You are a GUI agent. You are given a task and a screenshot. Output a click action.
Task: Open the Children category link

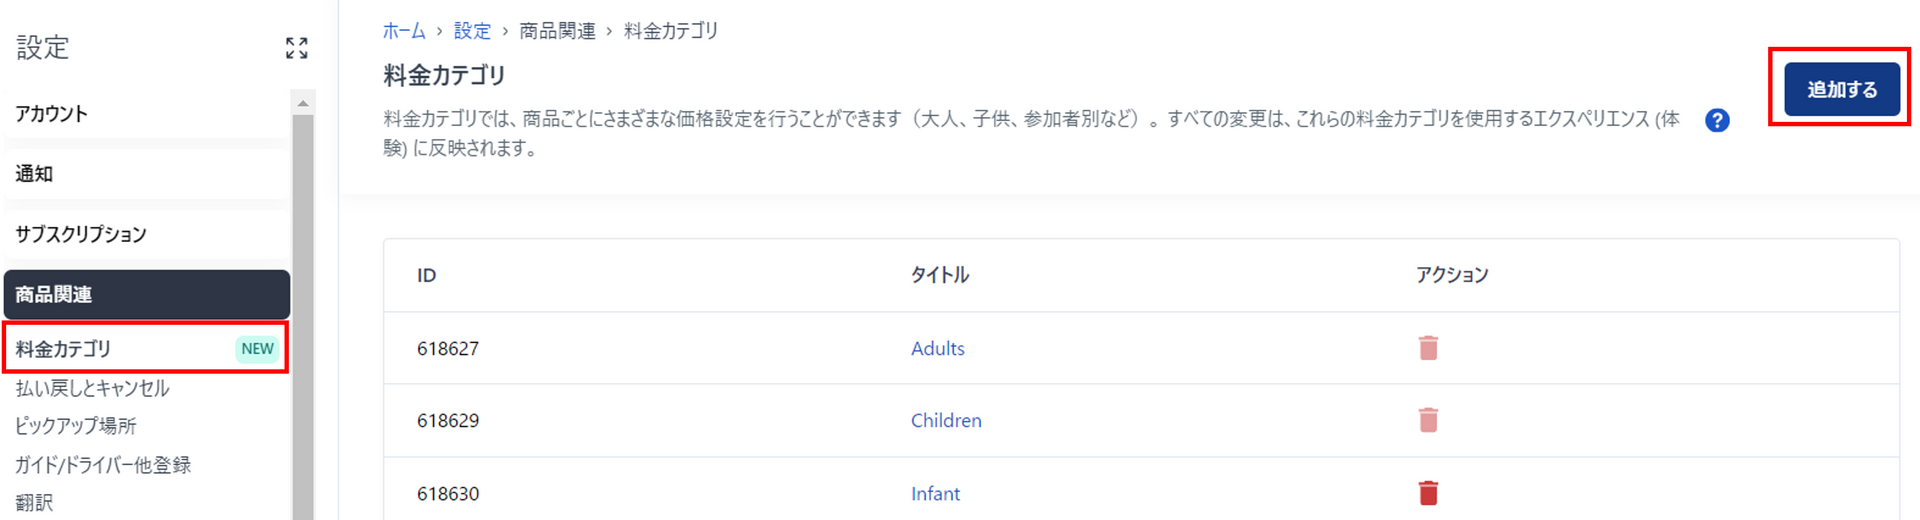click(x=945, y=420)
